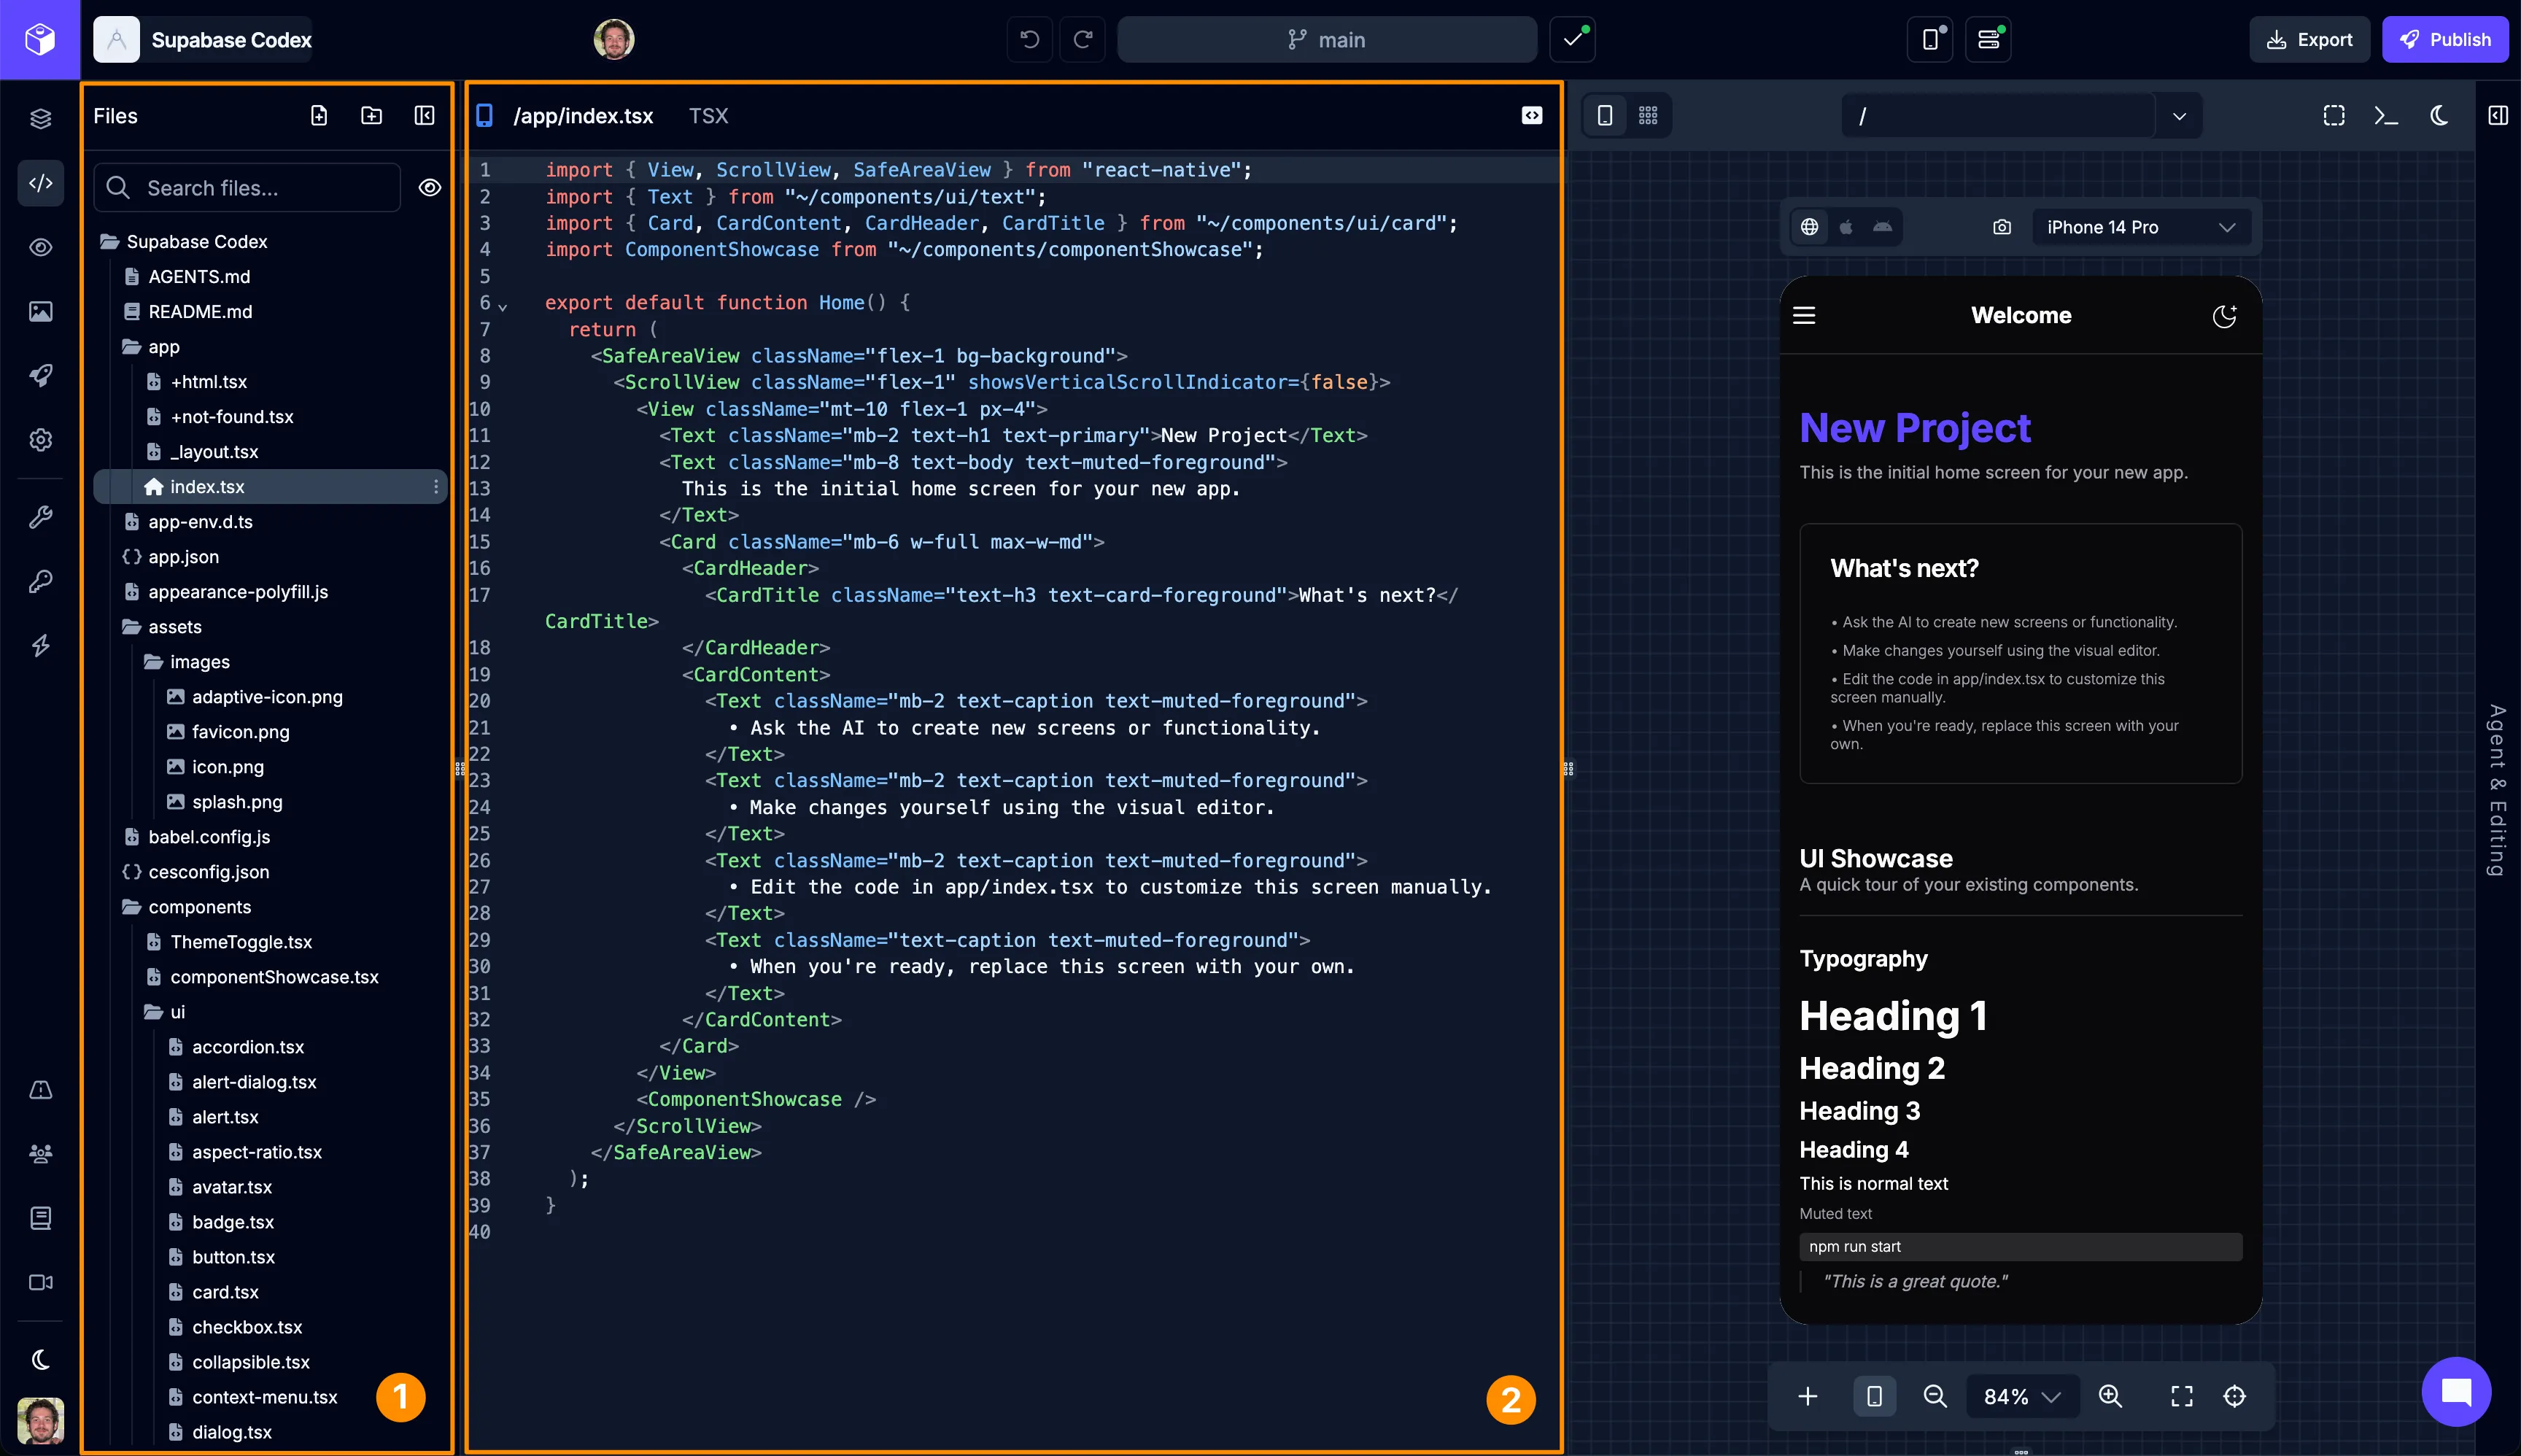Switch the preview to grid view
Viewport: 2521px width, 1456px height.
coord(1647,115)
